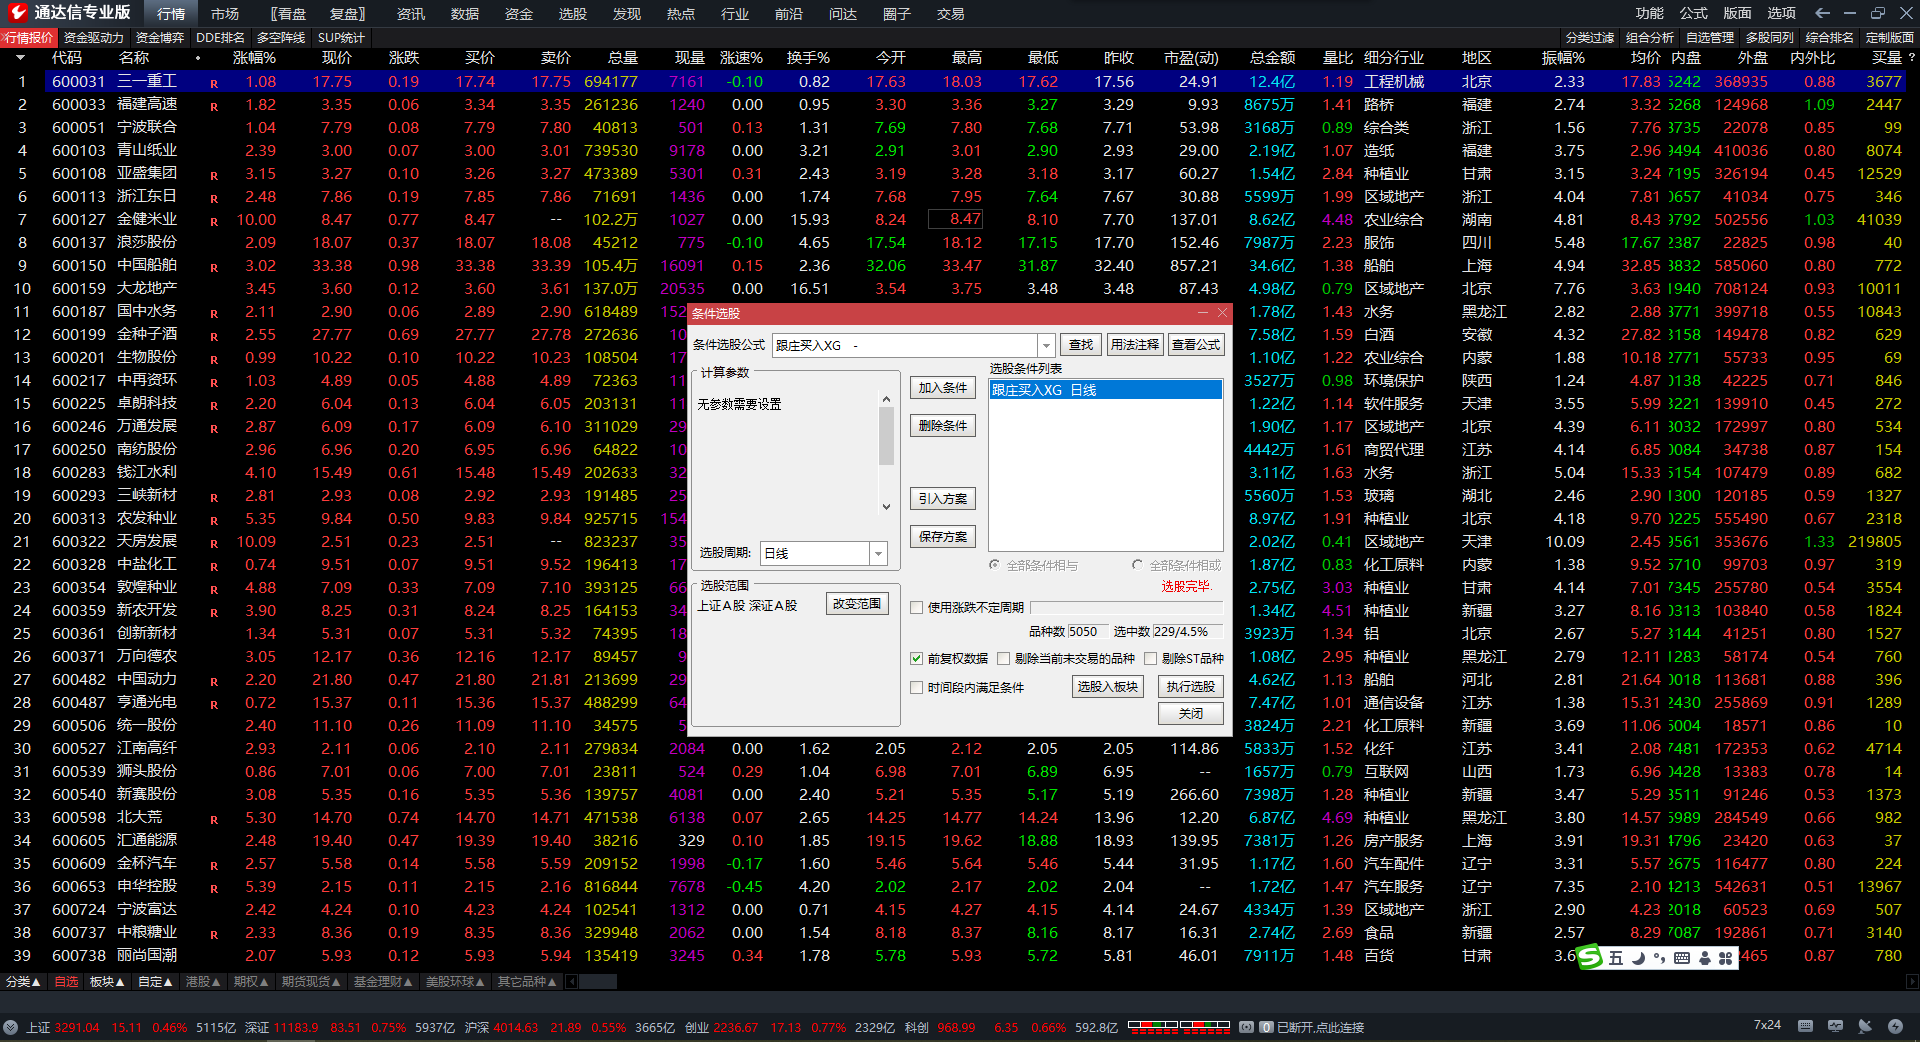Image resolution: width=1920 pixels, height=1042 pixels.
Task: Enable the 剔除ST品种 checkbox
Action: 1150,659
